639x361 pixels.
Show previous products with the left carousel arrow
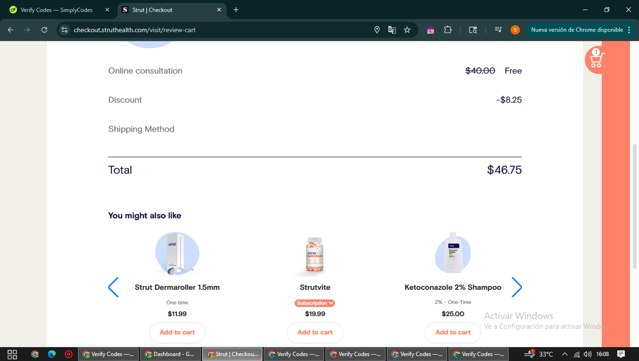(113, 287)
